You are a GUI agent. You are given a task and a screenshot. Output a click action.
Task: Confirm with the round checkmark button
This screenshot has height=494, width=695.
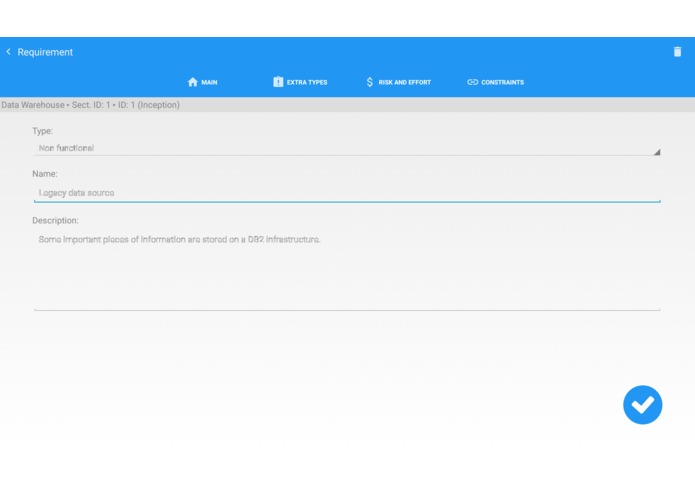642,405
